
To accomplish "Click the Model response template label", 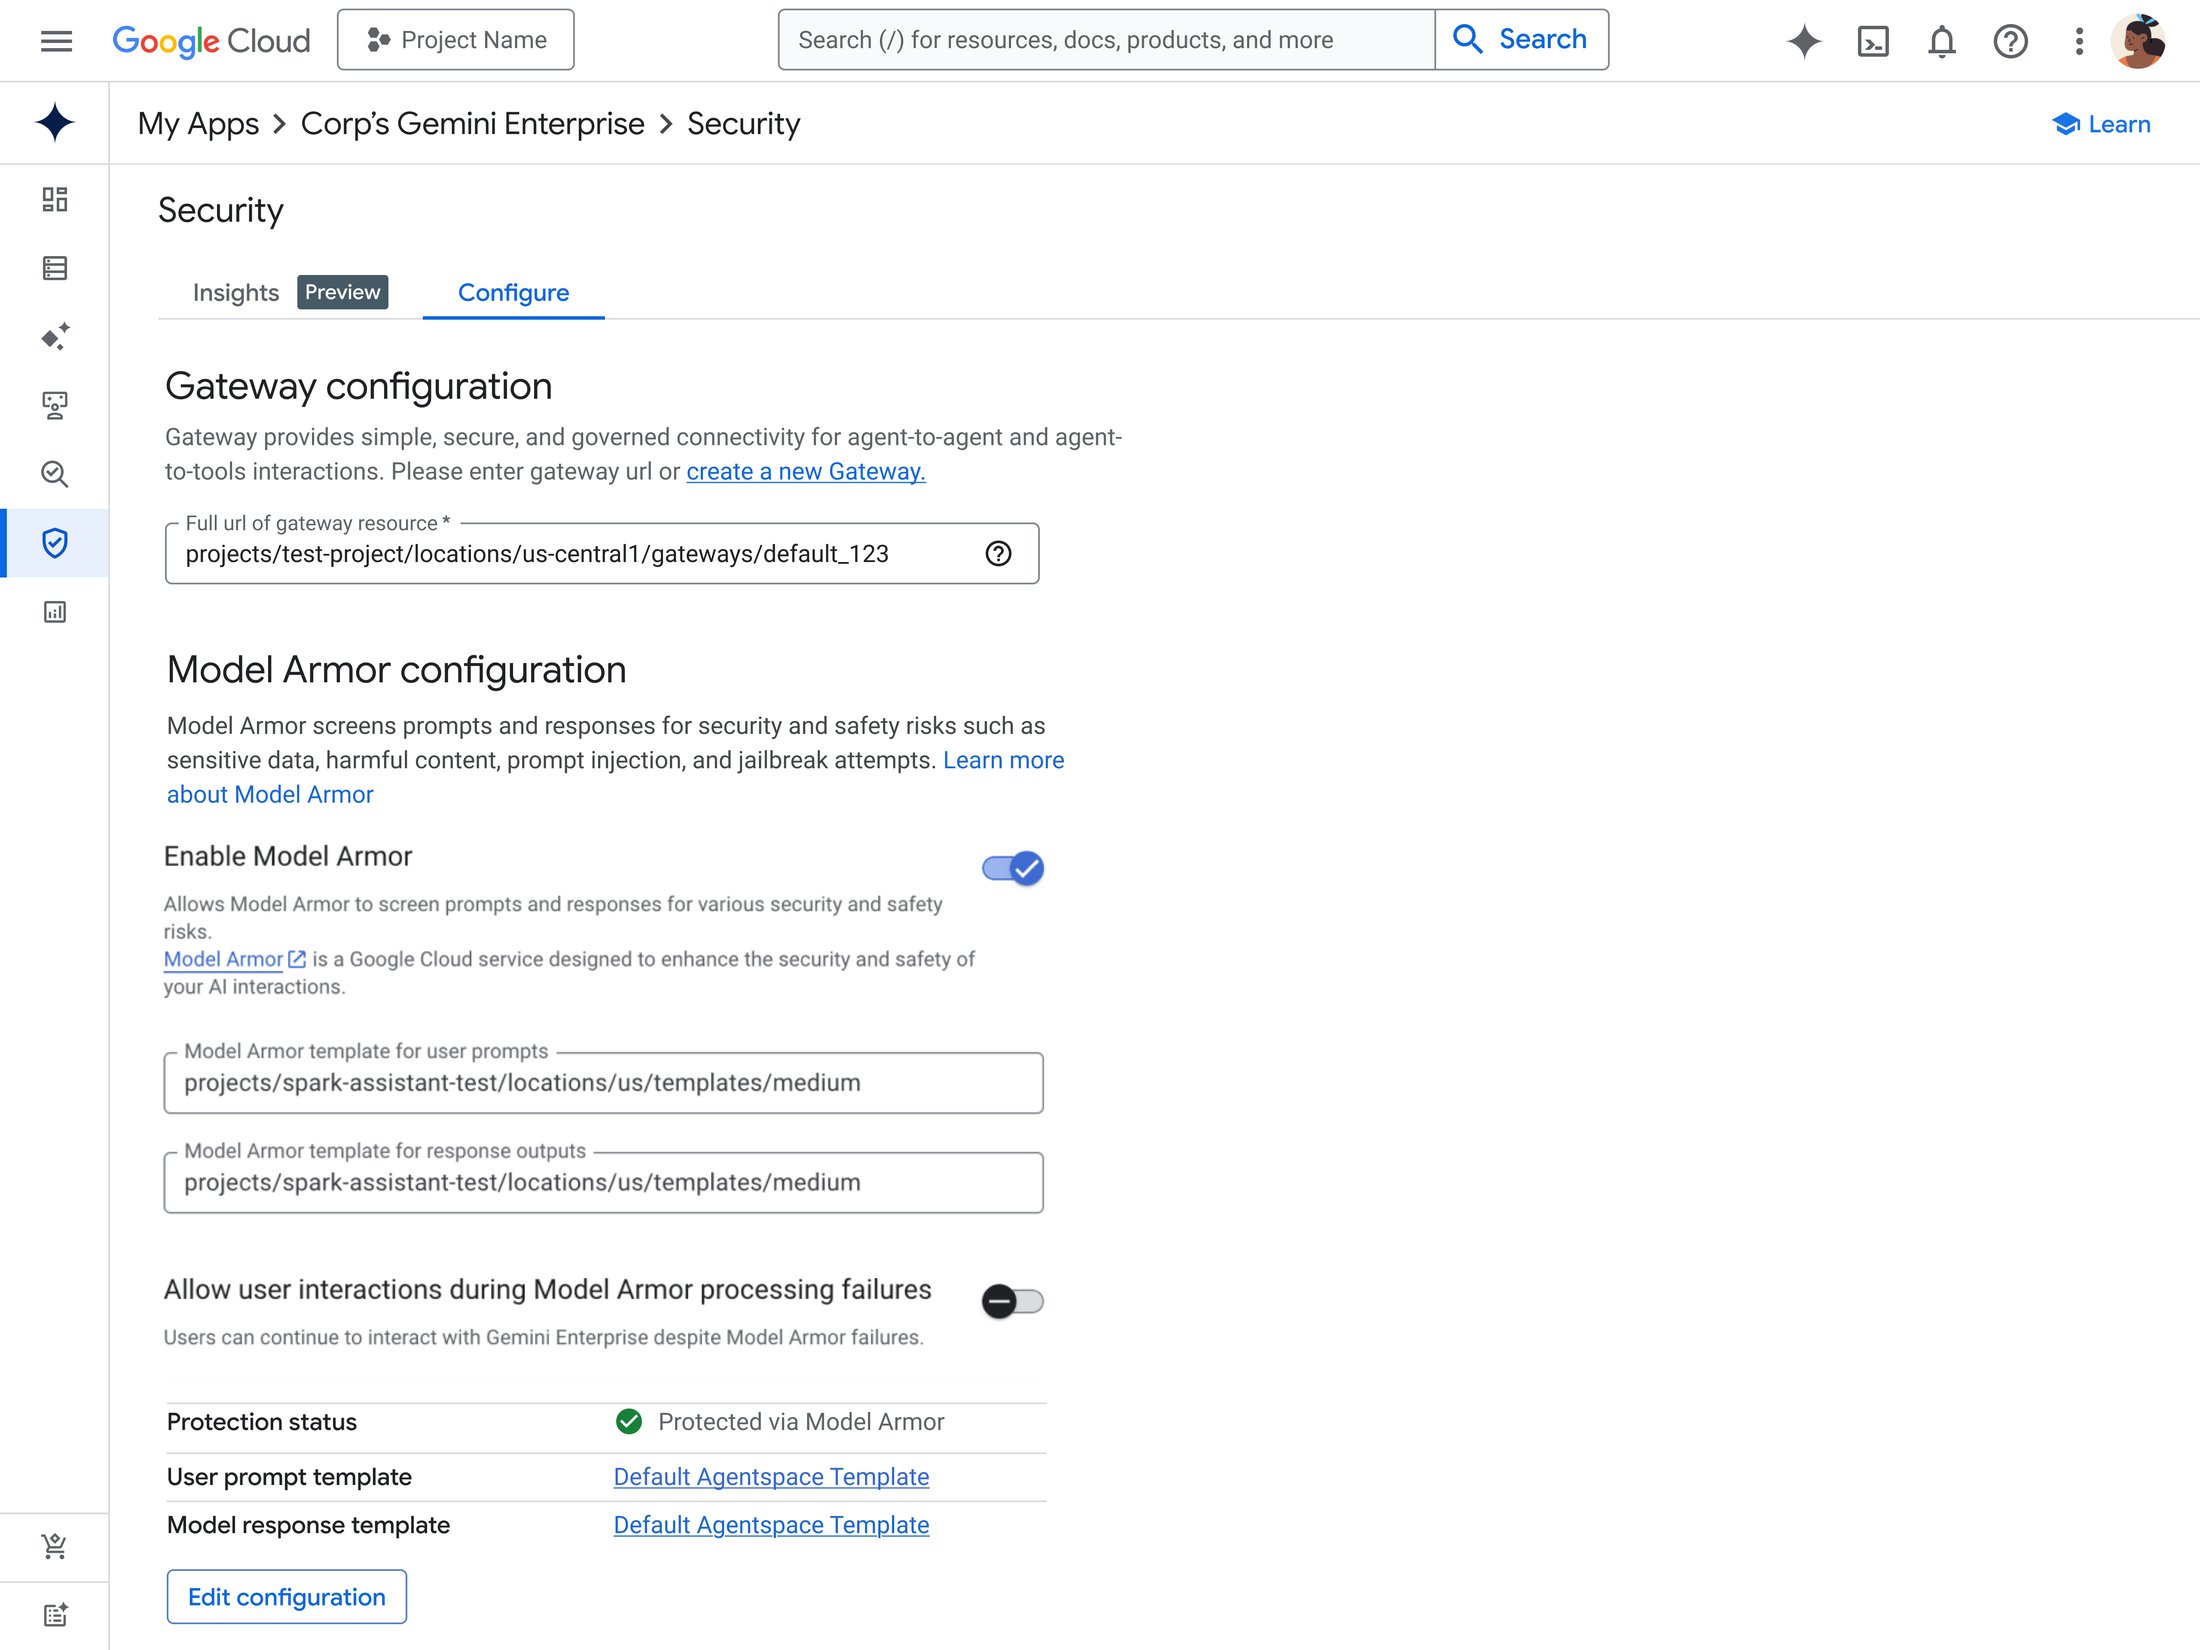I will [308, 1524].
